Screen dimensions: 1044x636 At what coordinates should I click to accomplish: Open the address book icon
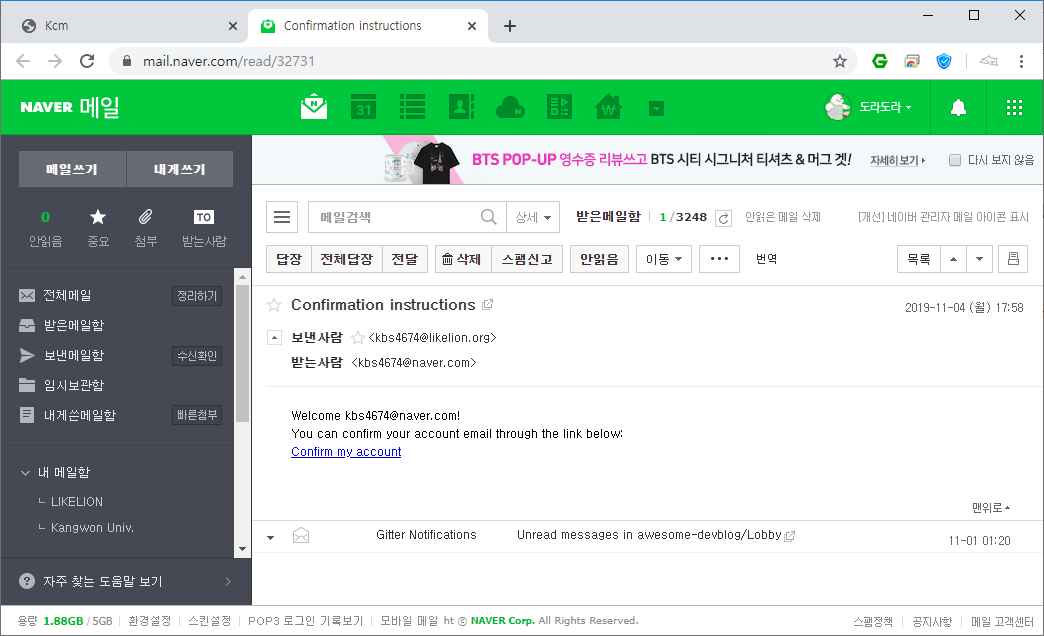tap(461, 107)
